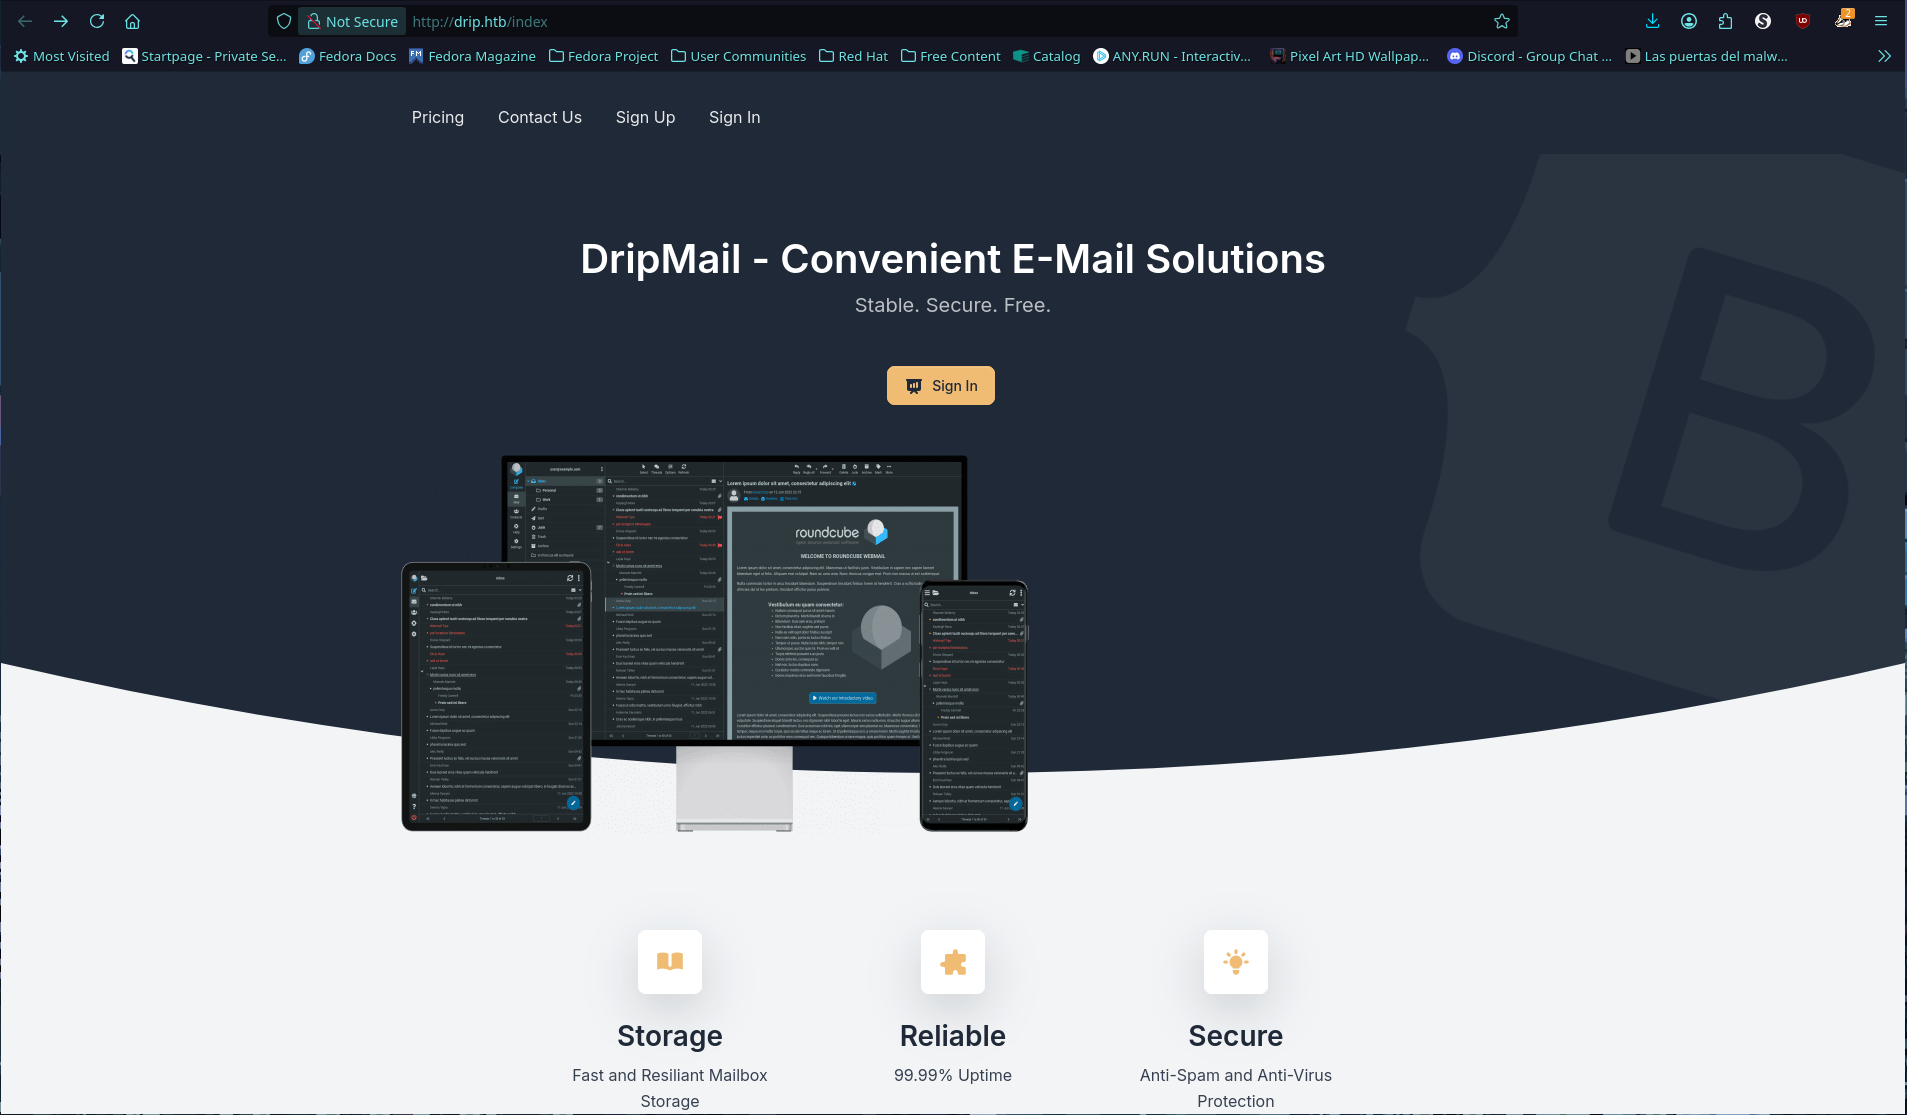Screen dimensions: 1907x1115
Task: Click the URL address field
Action: click(x=900, y=21)
